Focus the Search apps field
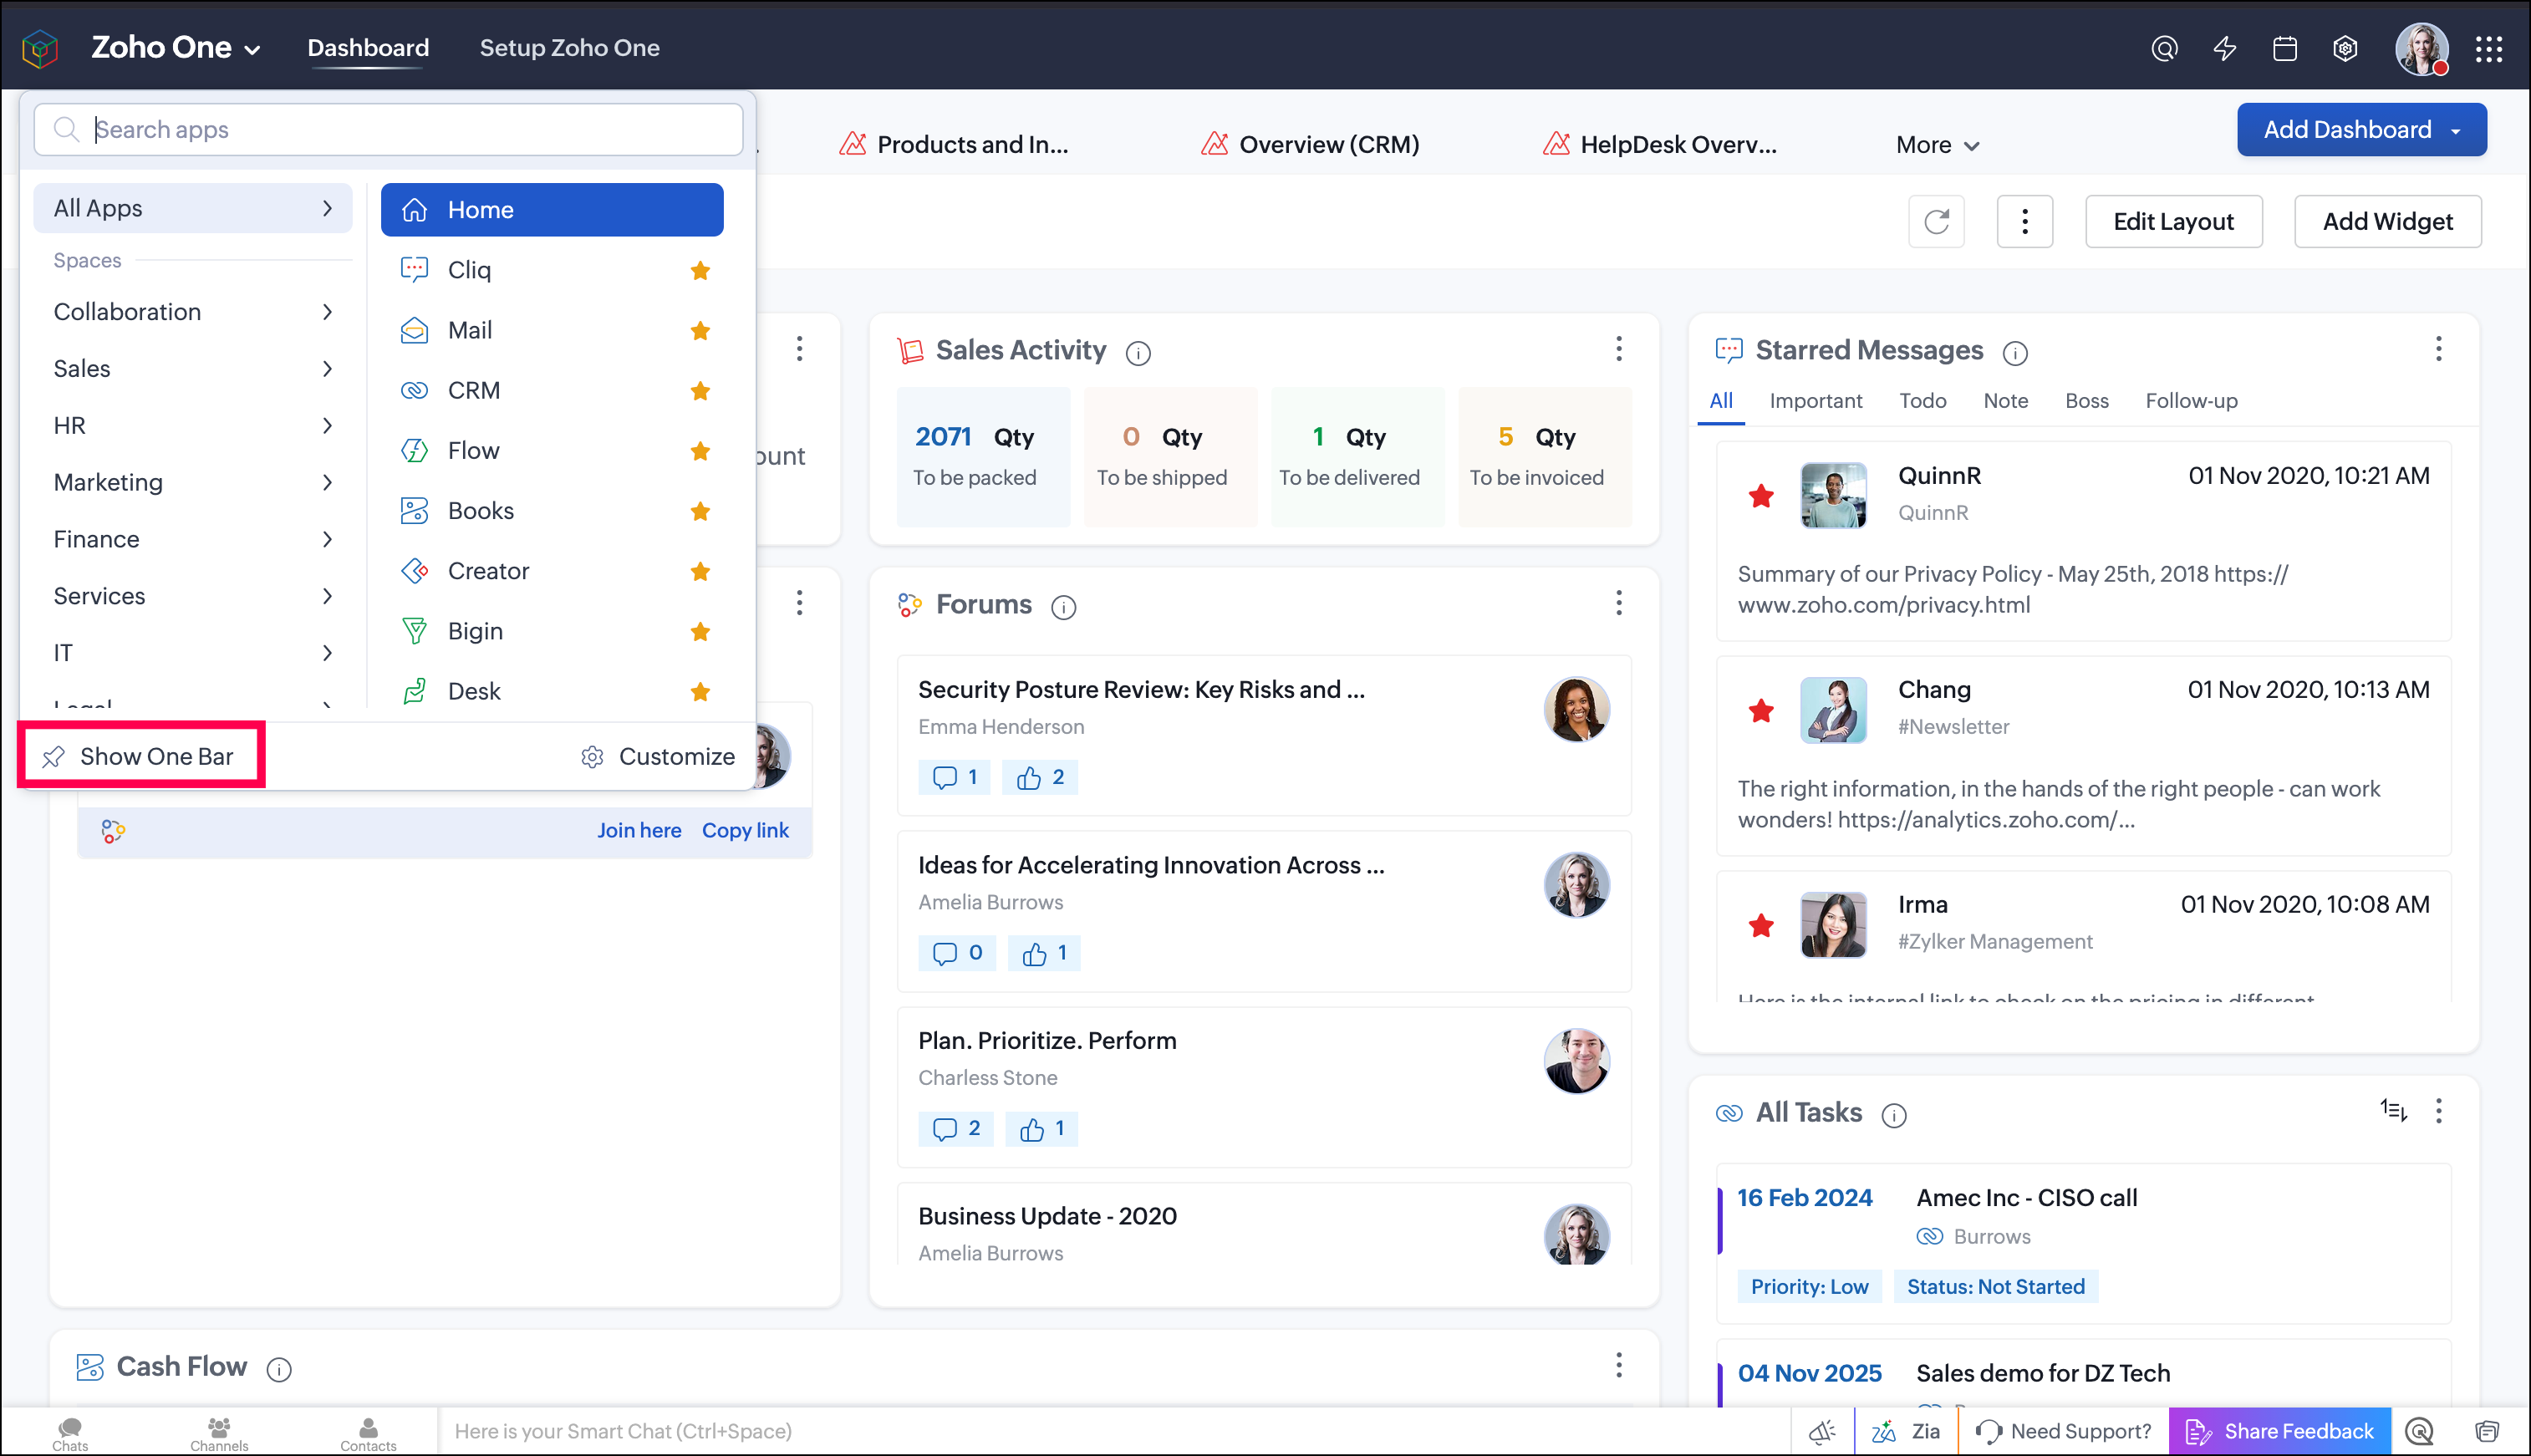Viewport: 2531px width, 1456px height. pos(388,130)
